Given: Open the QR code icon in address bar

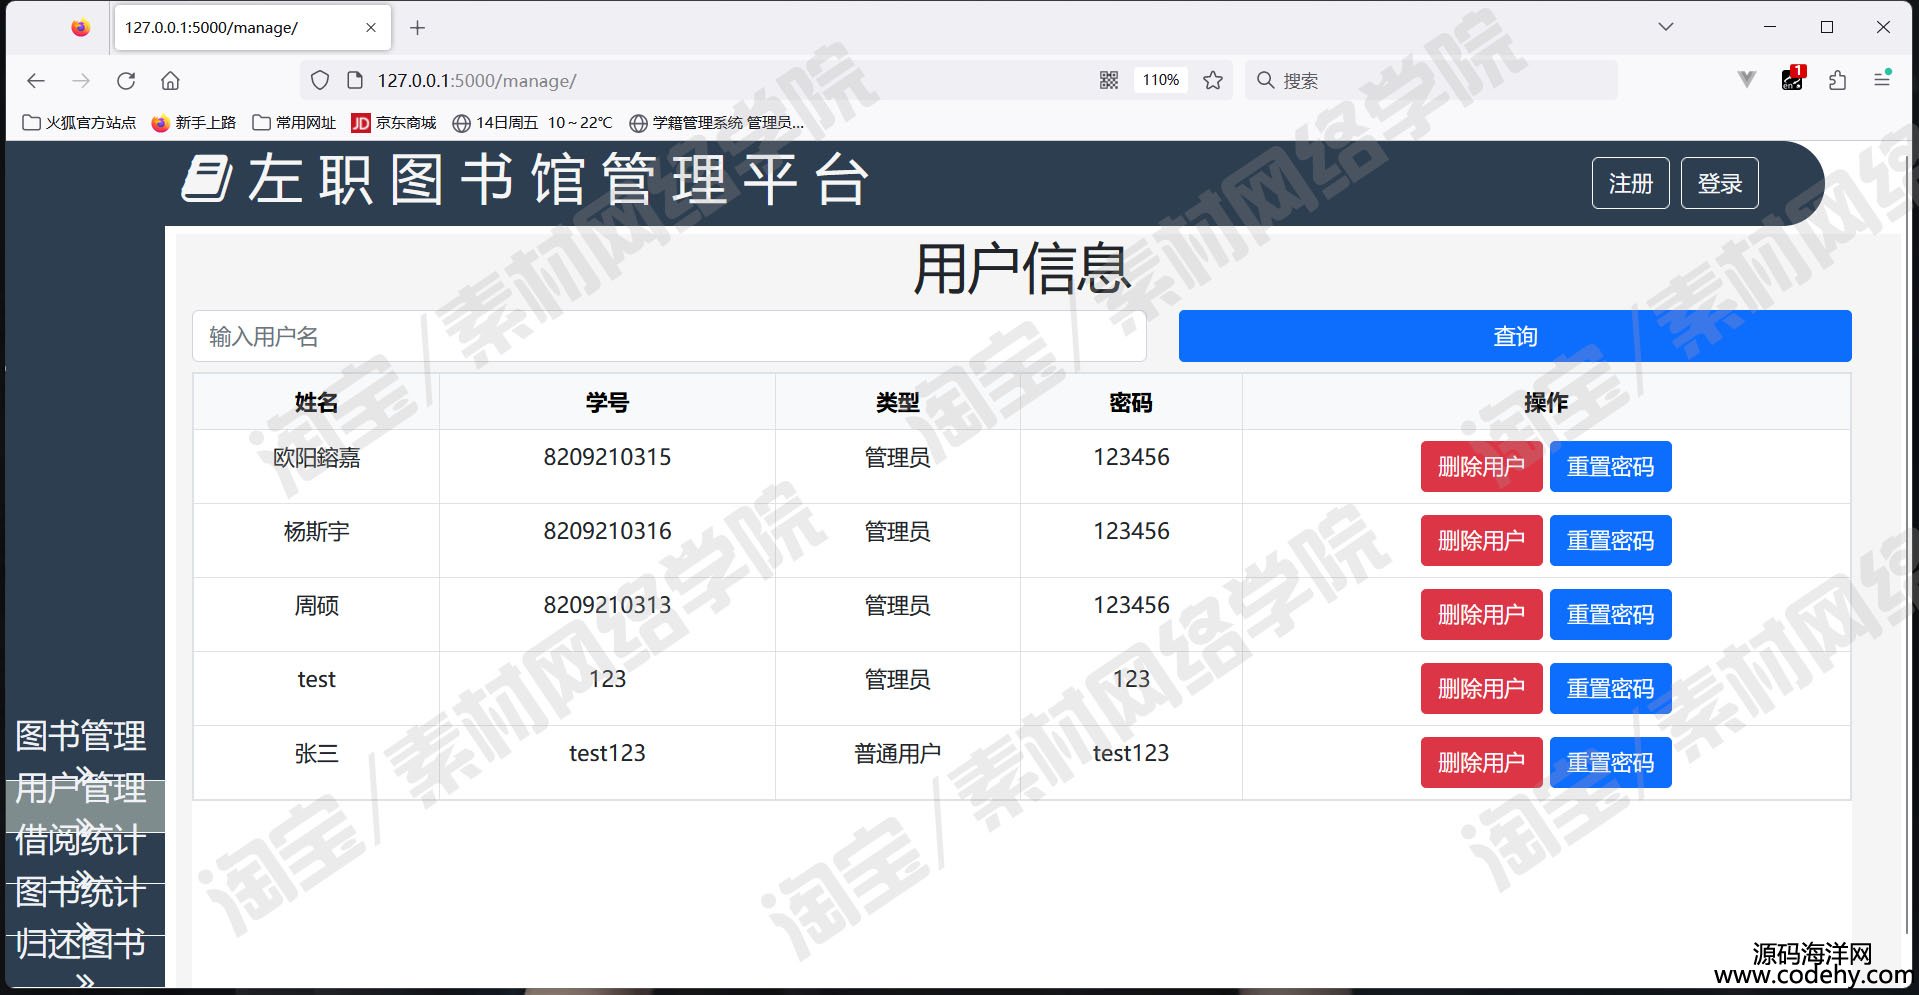Looking at the screenshot, I should pyautogui.click(x=1109, y=80).
